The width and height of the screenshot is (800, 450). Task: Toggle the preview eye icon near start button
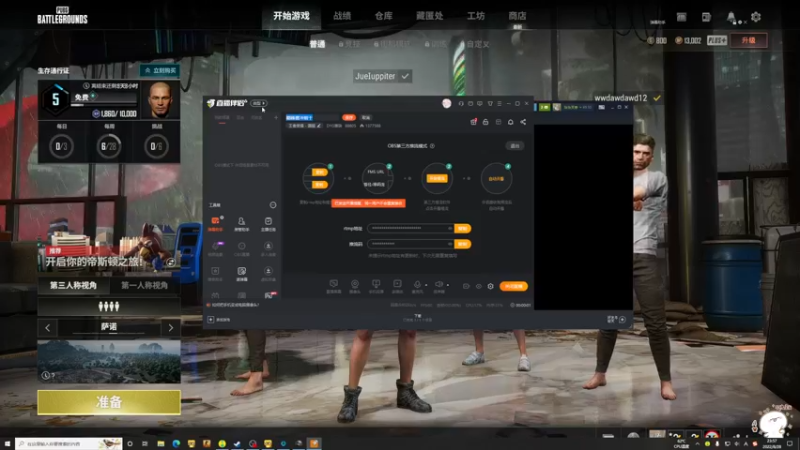click(x=478, y=286)
